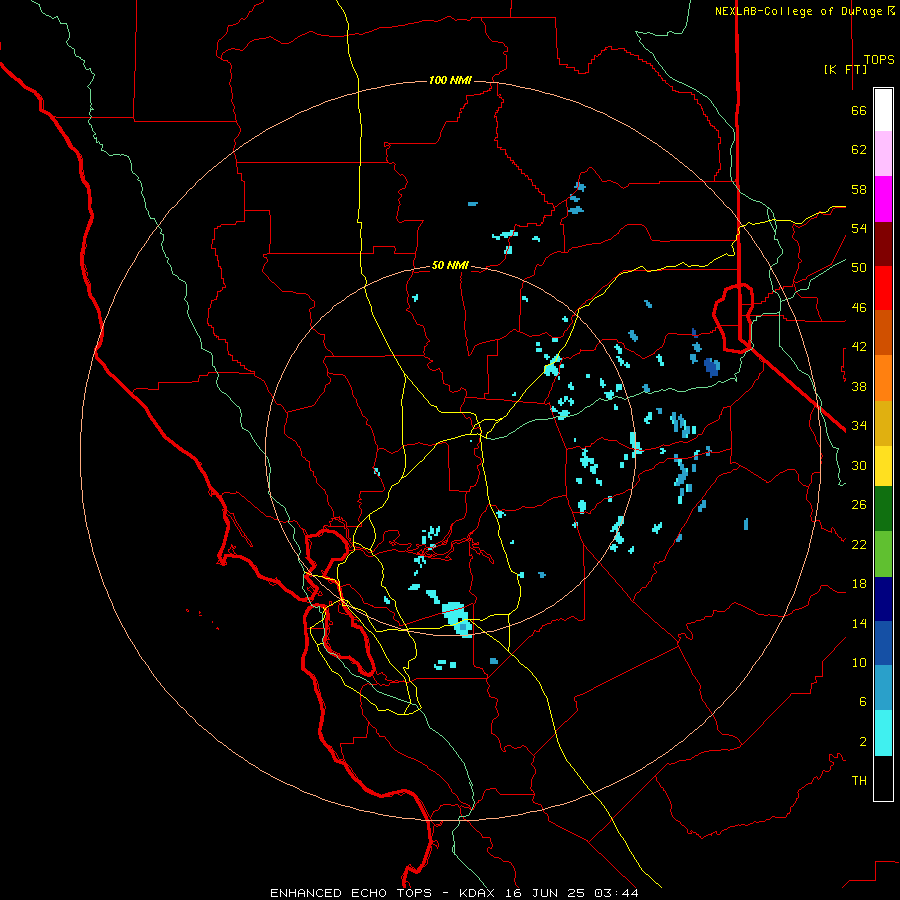Click the '22' legend value

coord(859,545)
